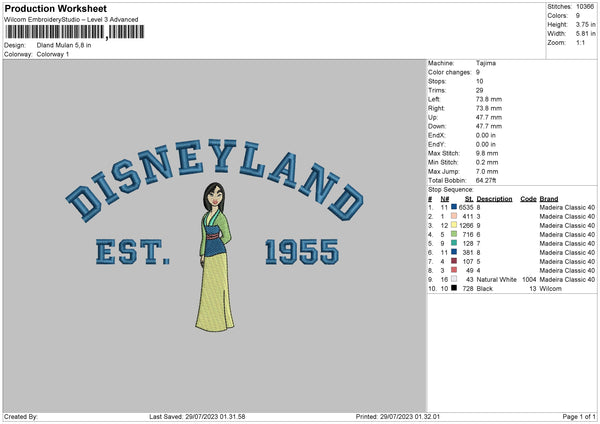Screen dimensions: 600x424
Task: Click the 1955 text in the design
Action: pos(300,252)
